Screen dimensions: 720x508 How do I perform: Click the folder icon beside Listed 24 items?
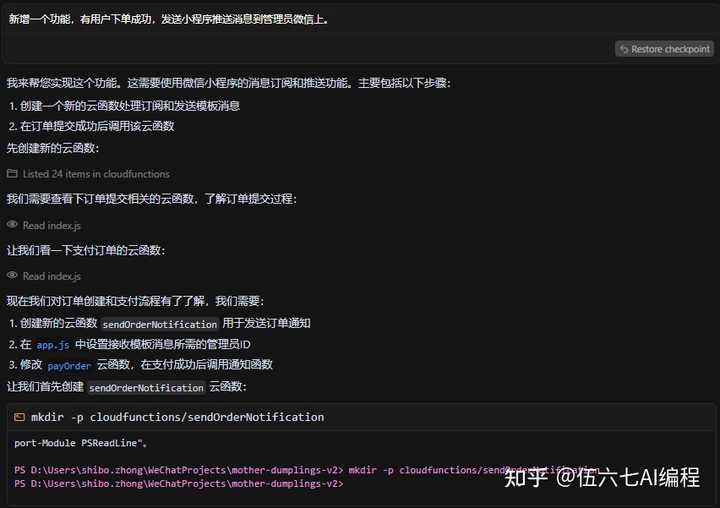click(x=12, y=173)
